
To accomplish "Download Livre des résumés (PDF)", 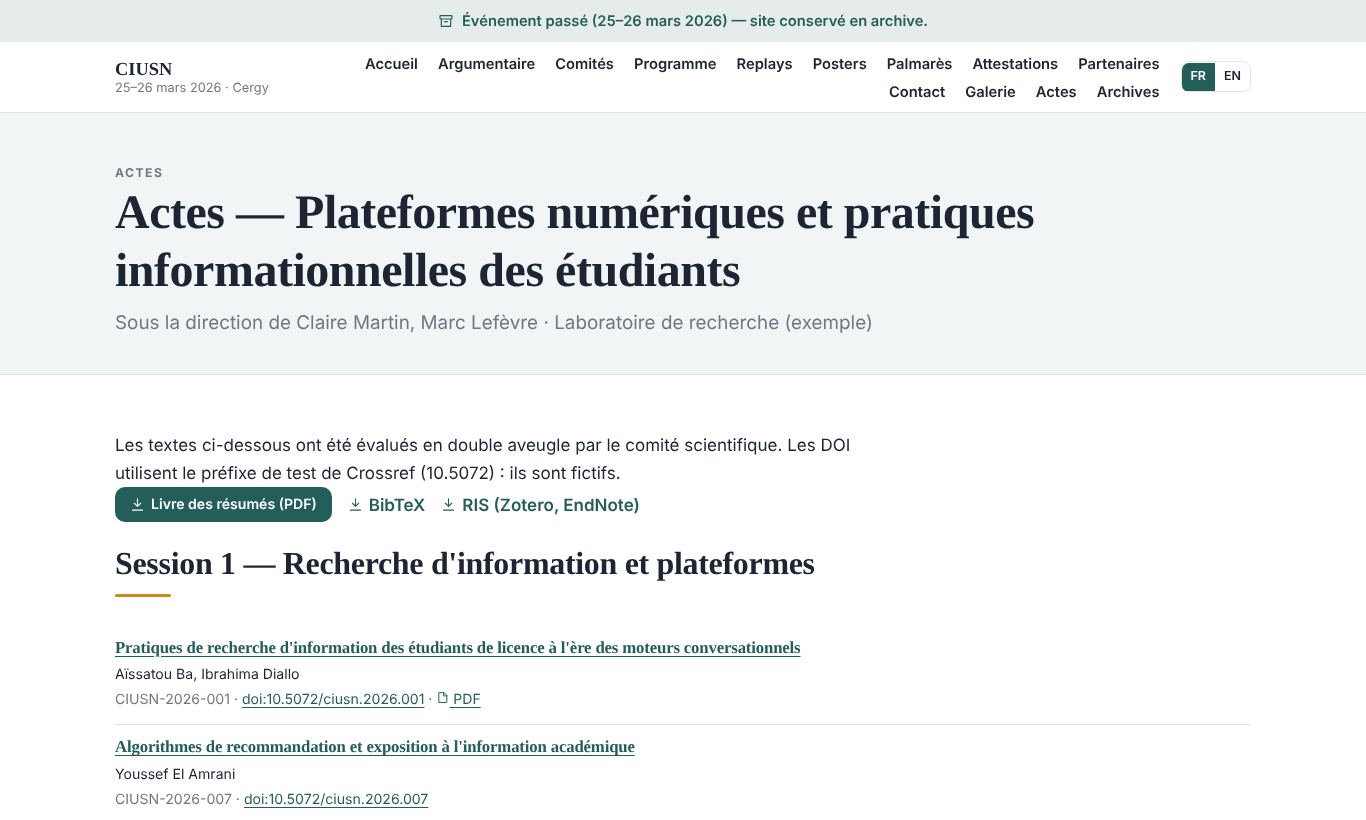I will 223,505.
